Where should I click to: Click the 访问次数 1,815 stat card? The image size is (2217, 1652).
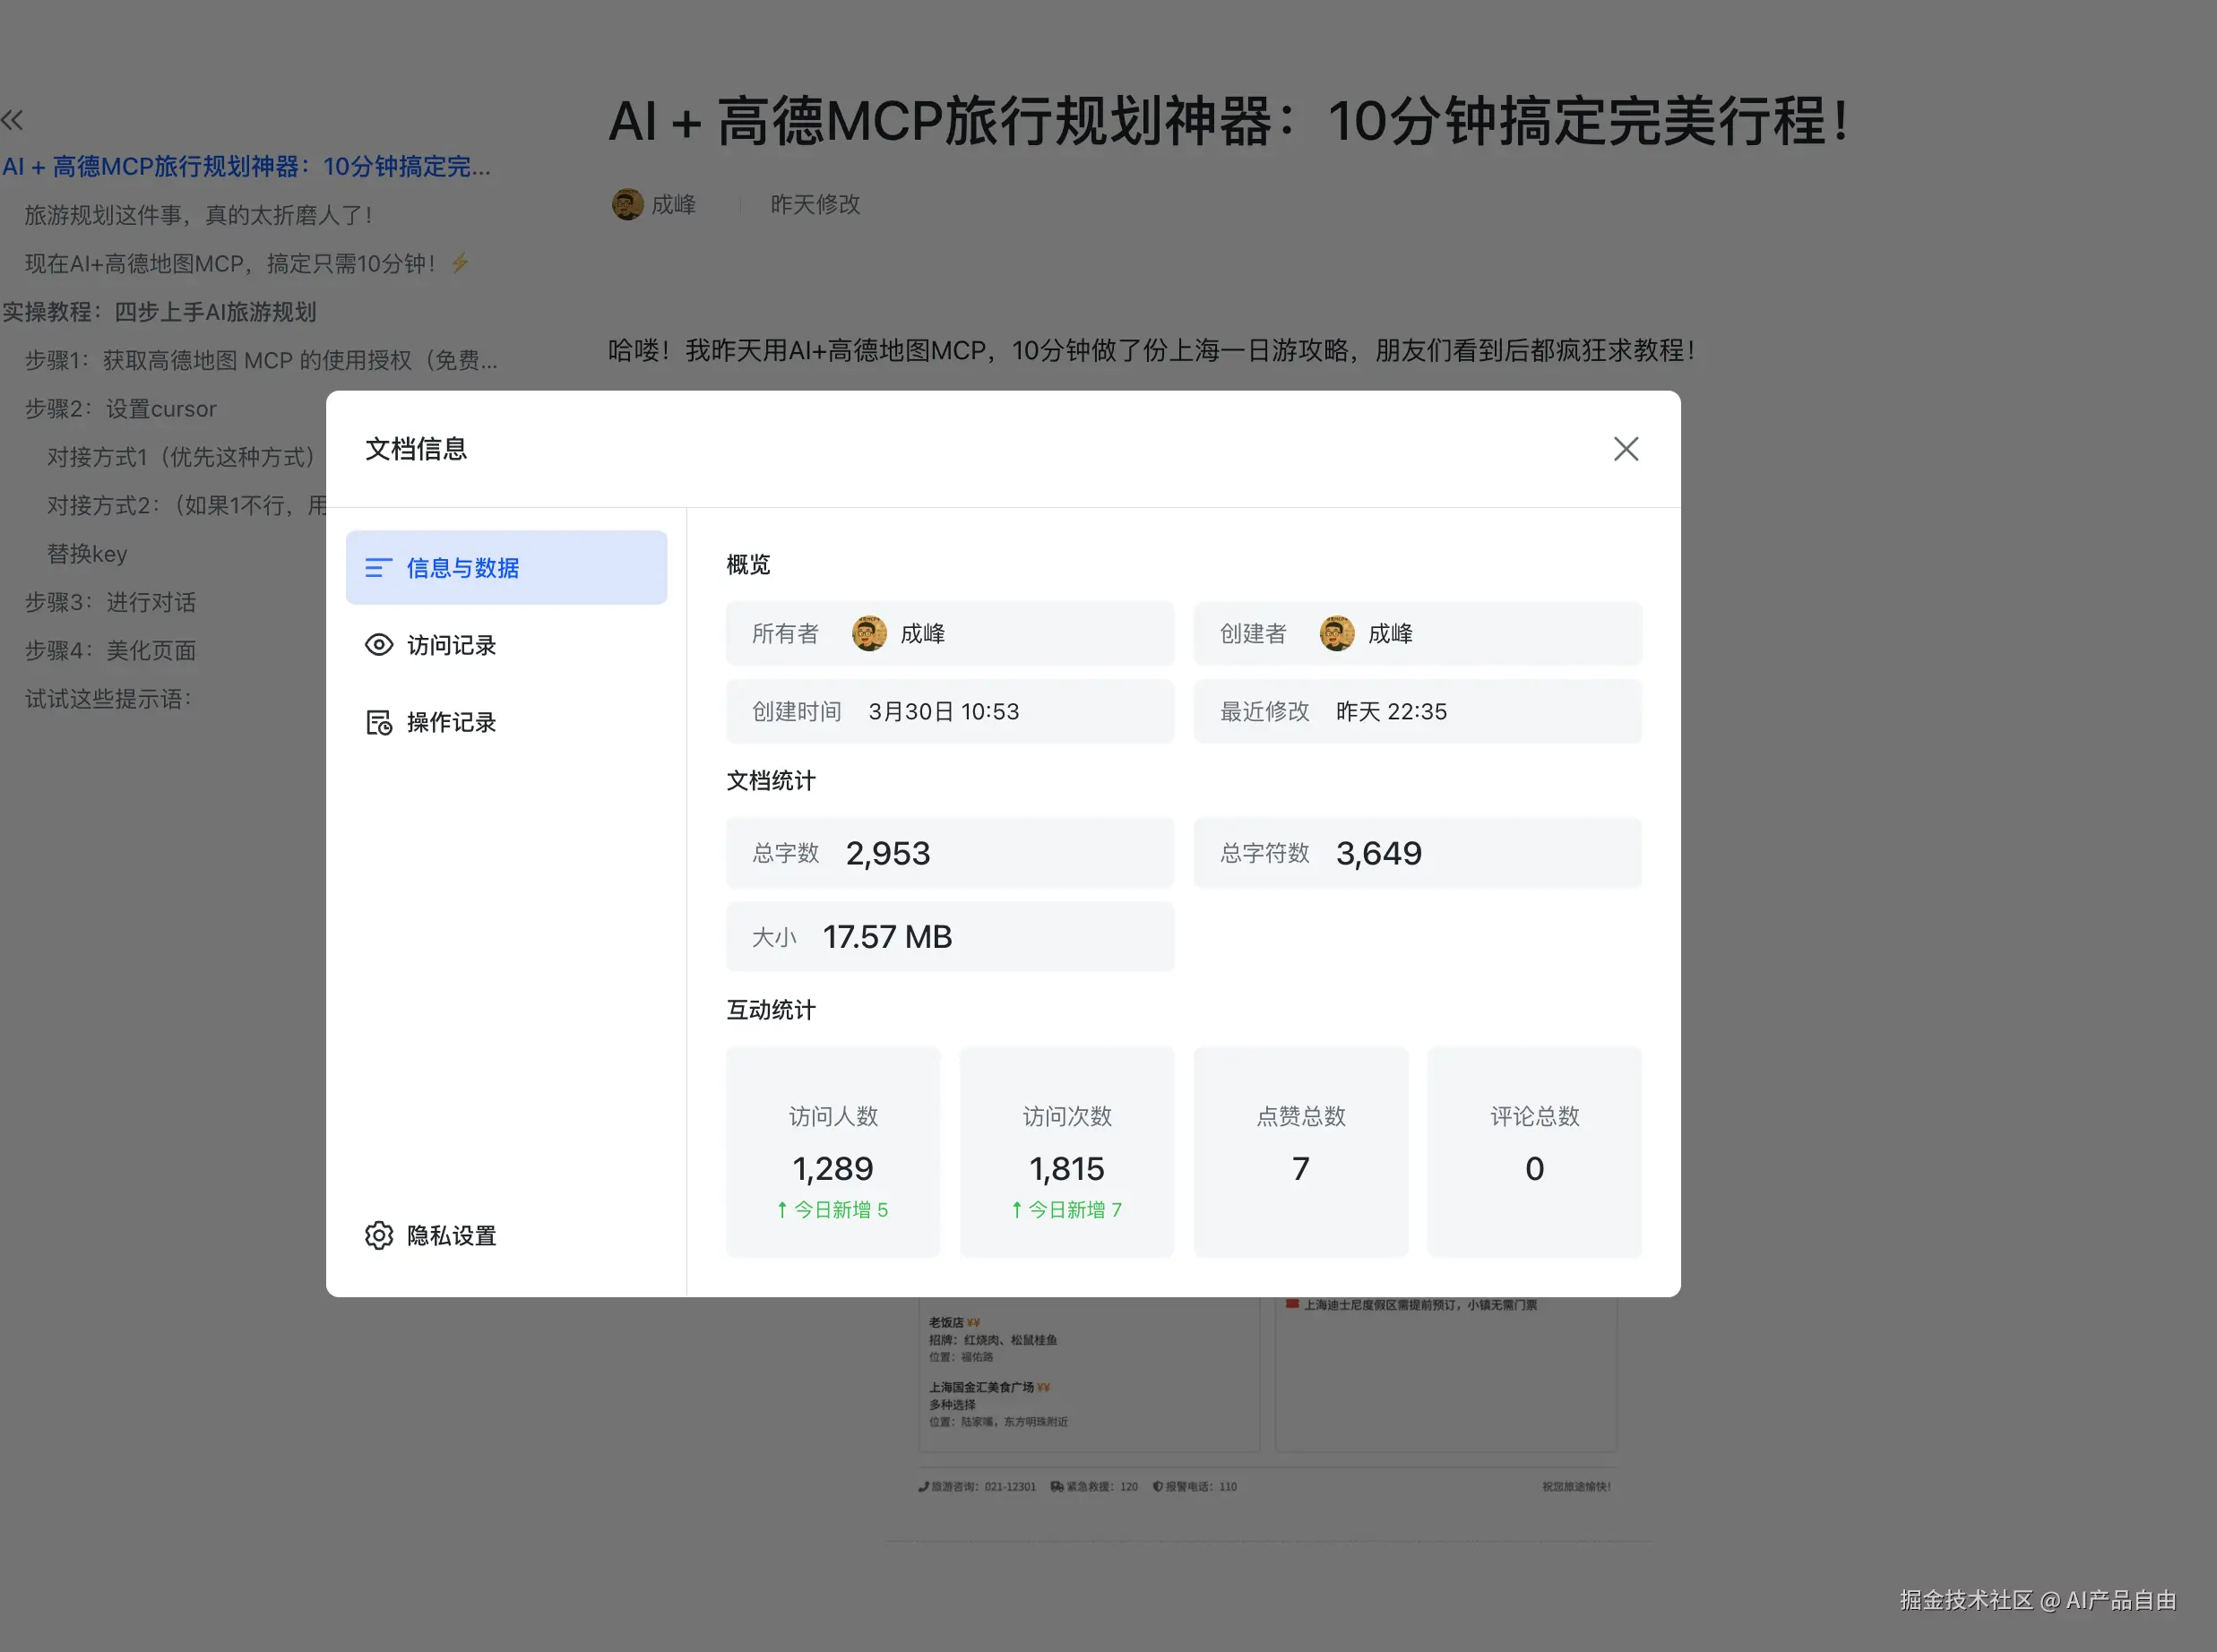tap(1066, 1150)
